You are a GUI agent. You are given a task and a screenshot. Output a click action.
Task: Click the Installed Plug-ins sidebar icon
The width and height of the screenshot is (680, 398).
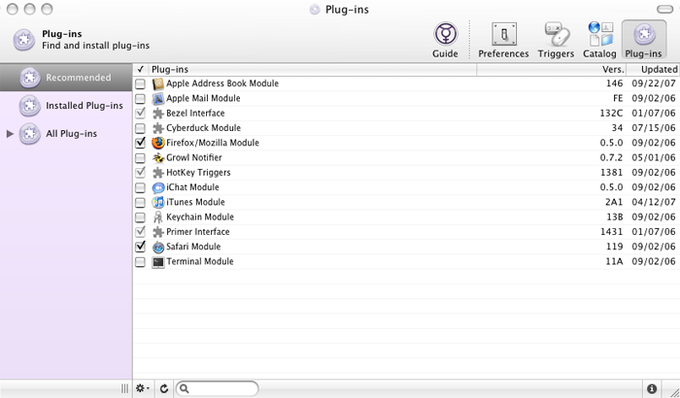[29, 106]
